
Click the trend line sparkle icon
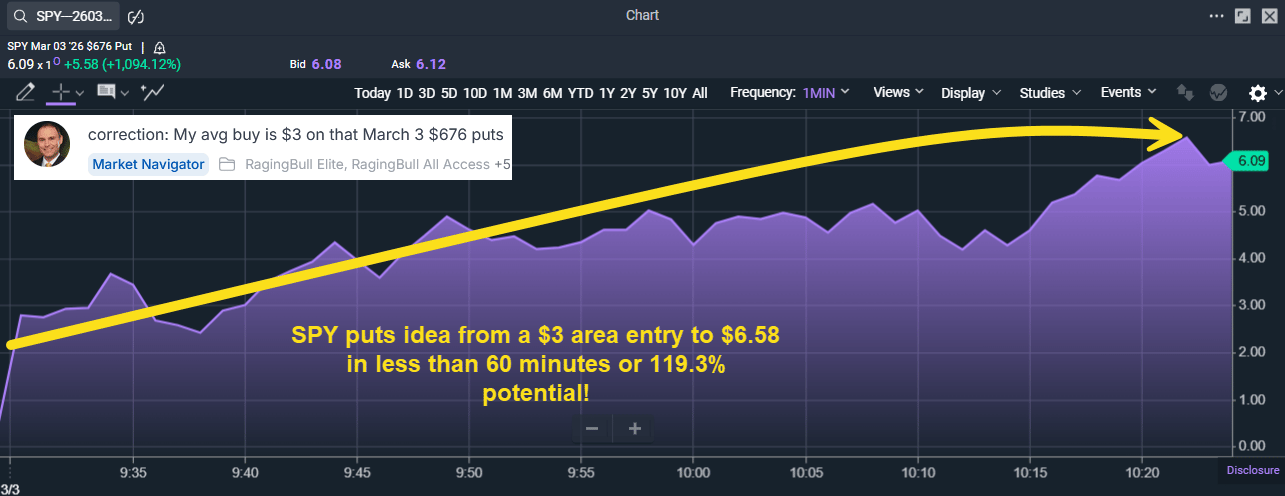(153, 92)
